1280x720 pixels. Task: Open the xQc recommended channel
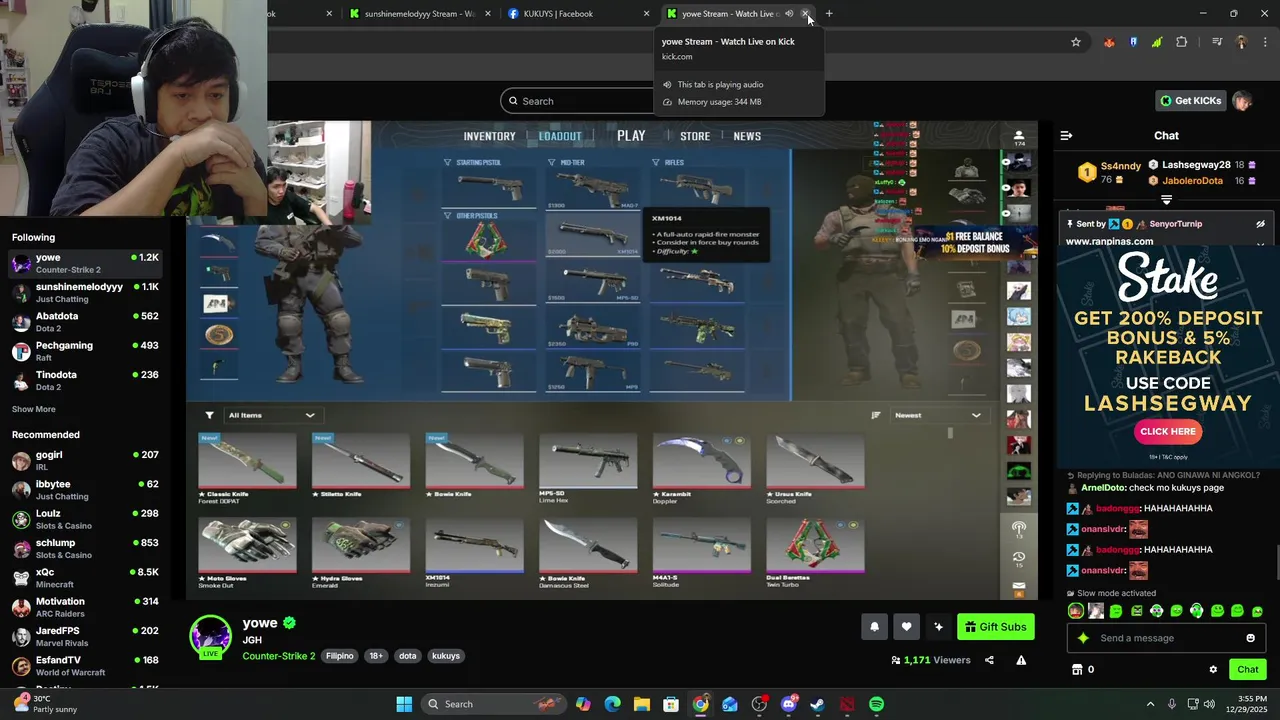84,577
